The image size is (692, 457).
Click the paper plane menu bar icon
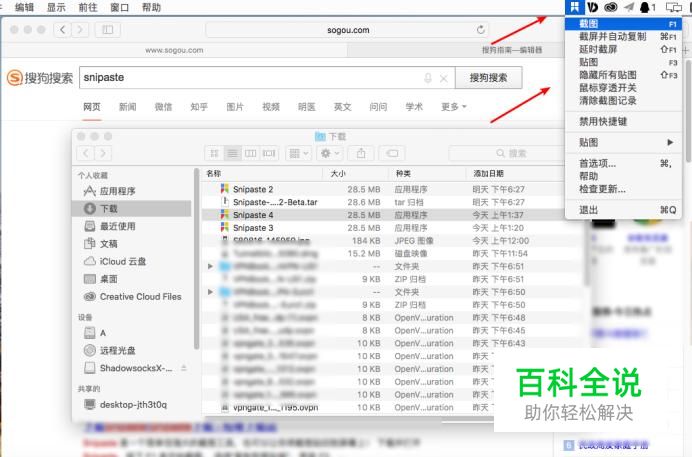coord(629,7)
